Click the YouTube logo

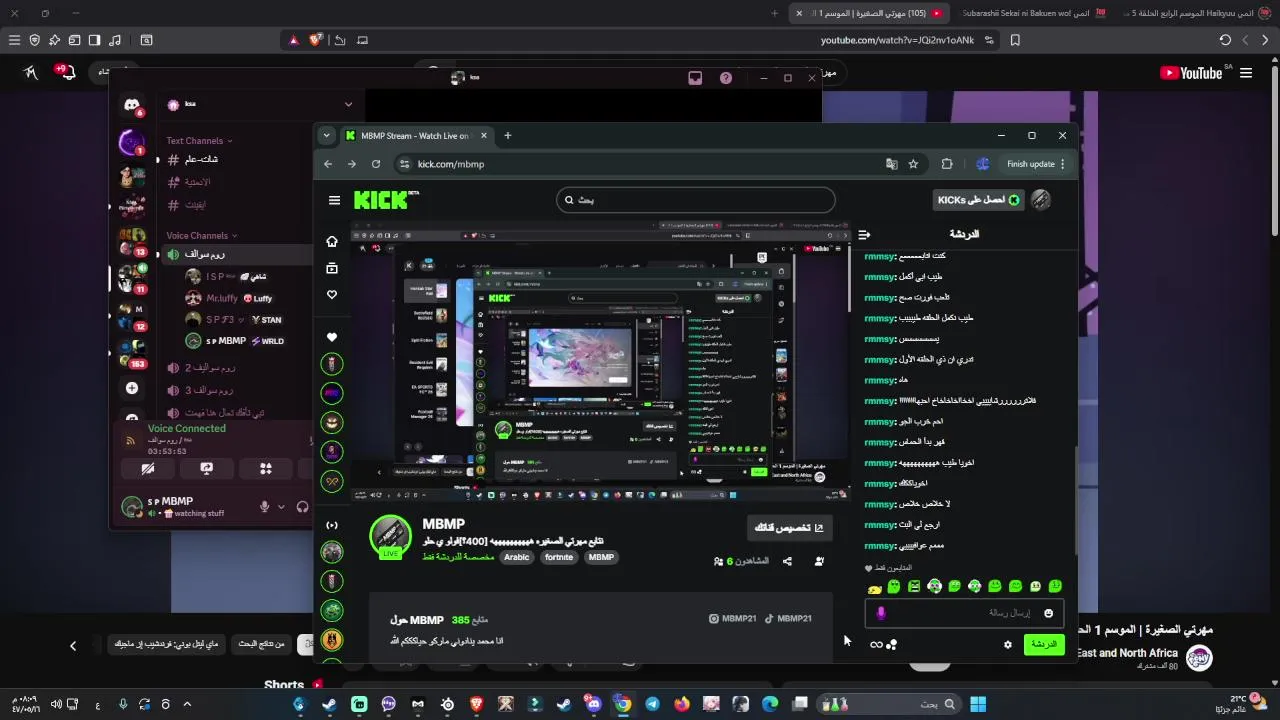tap(1191, 73)
